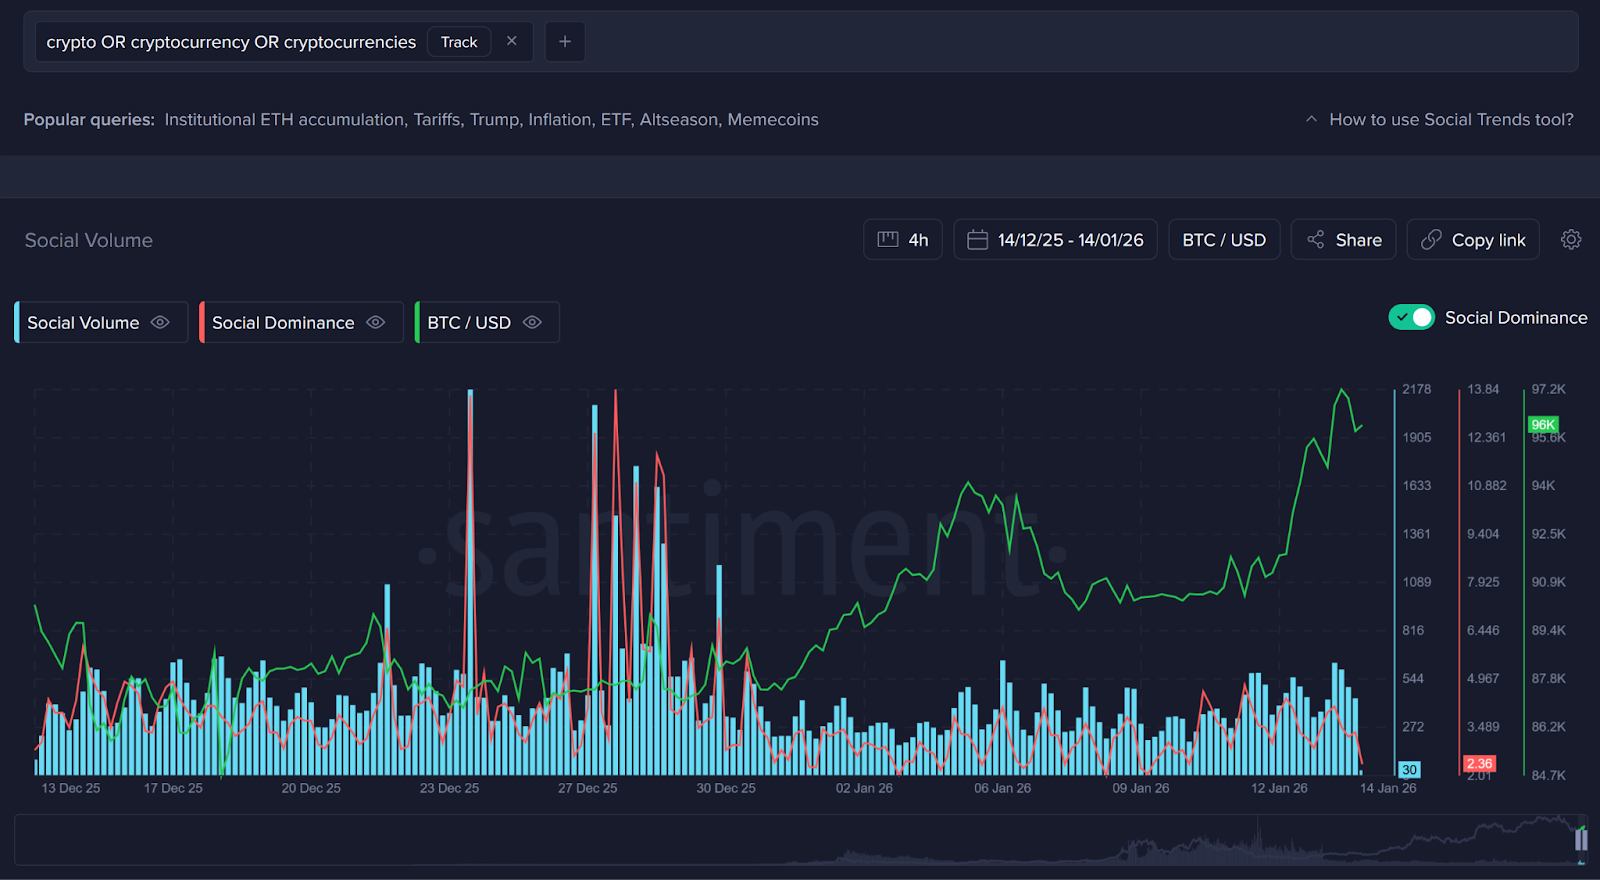
Task: Turn off the Social Dominance switch
Action: click(x=1411, y=317)
